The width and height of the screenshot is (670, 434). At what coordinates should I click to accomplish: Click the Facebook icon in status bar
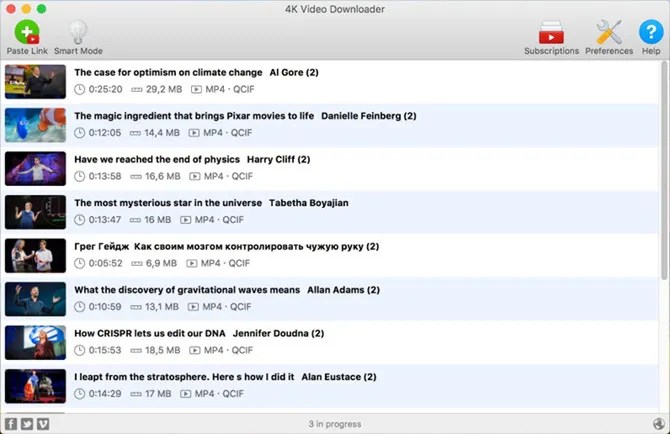click(11, 424)
